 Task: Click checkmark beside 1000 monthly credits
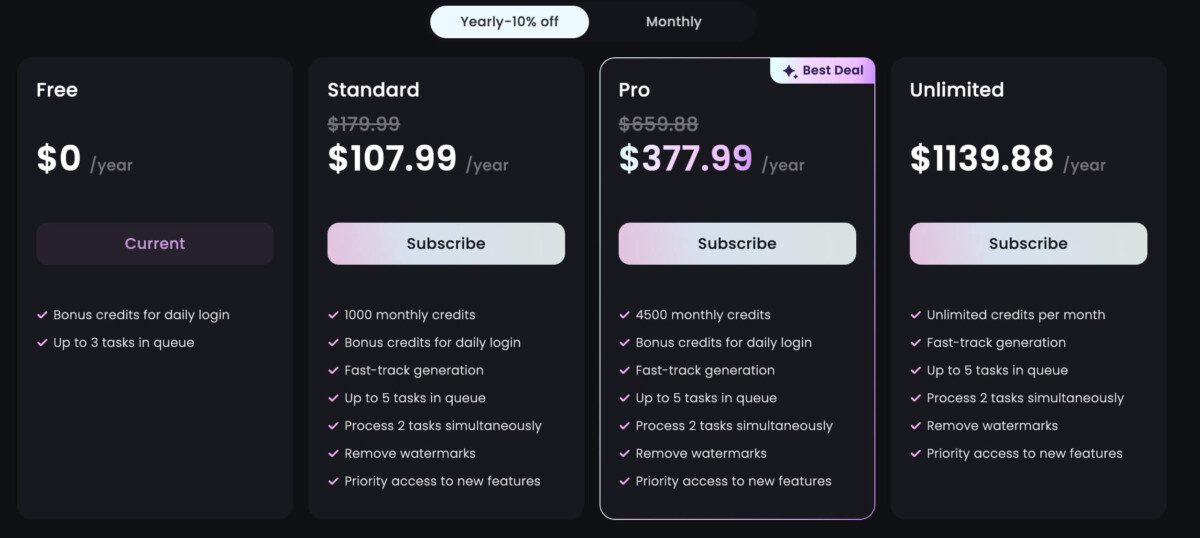pos(333,315)
